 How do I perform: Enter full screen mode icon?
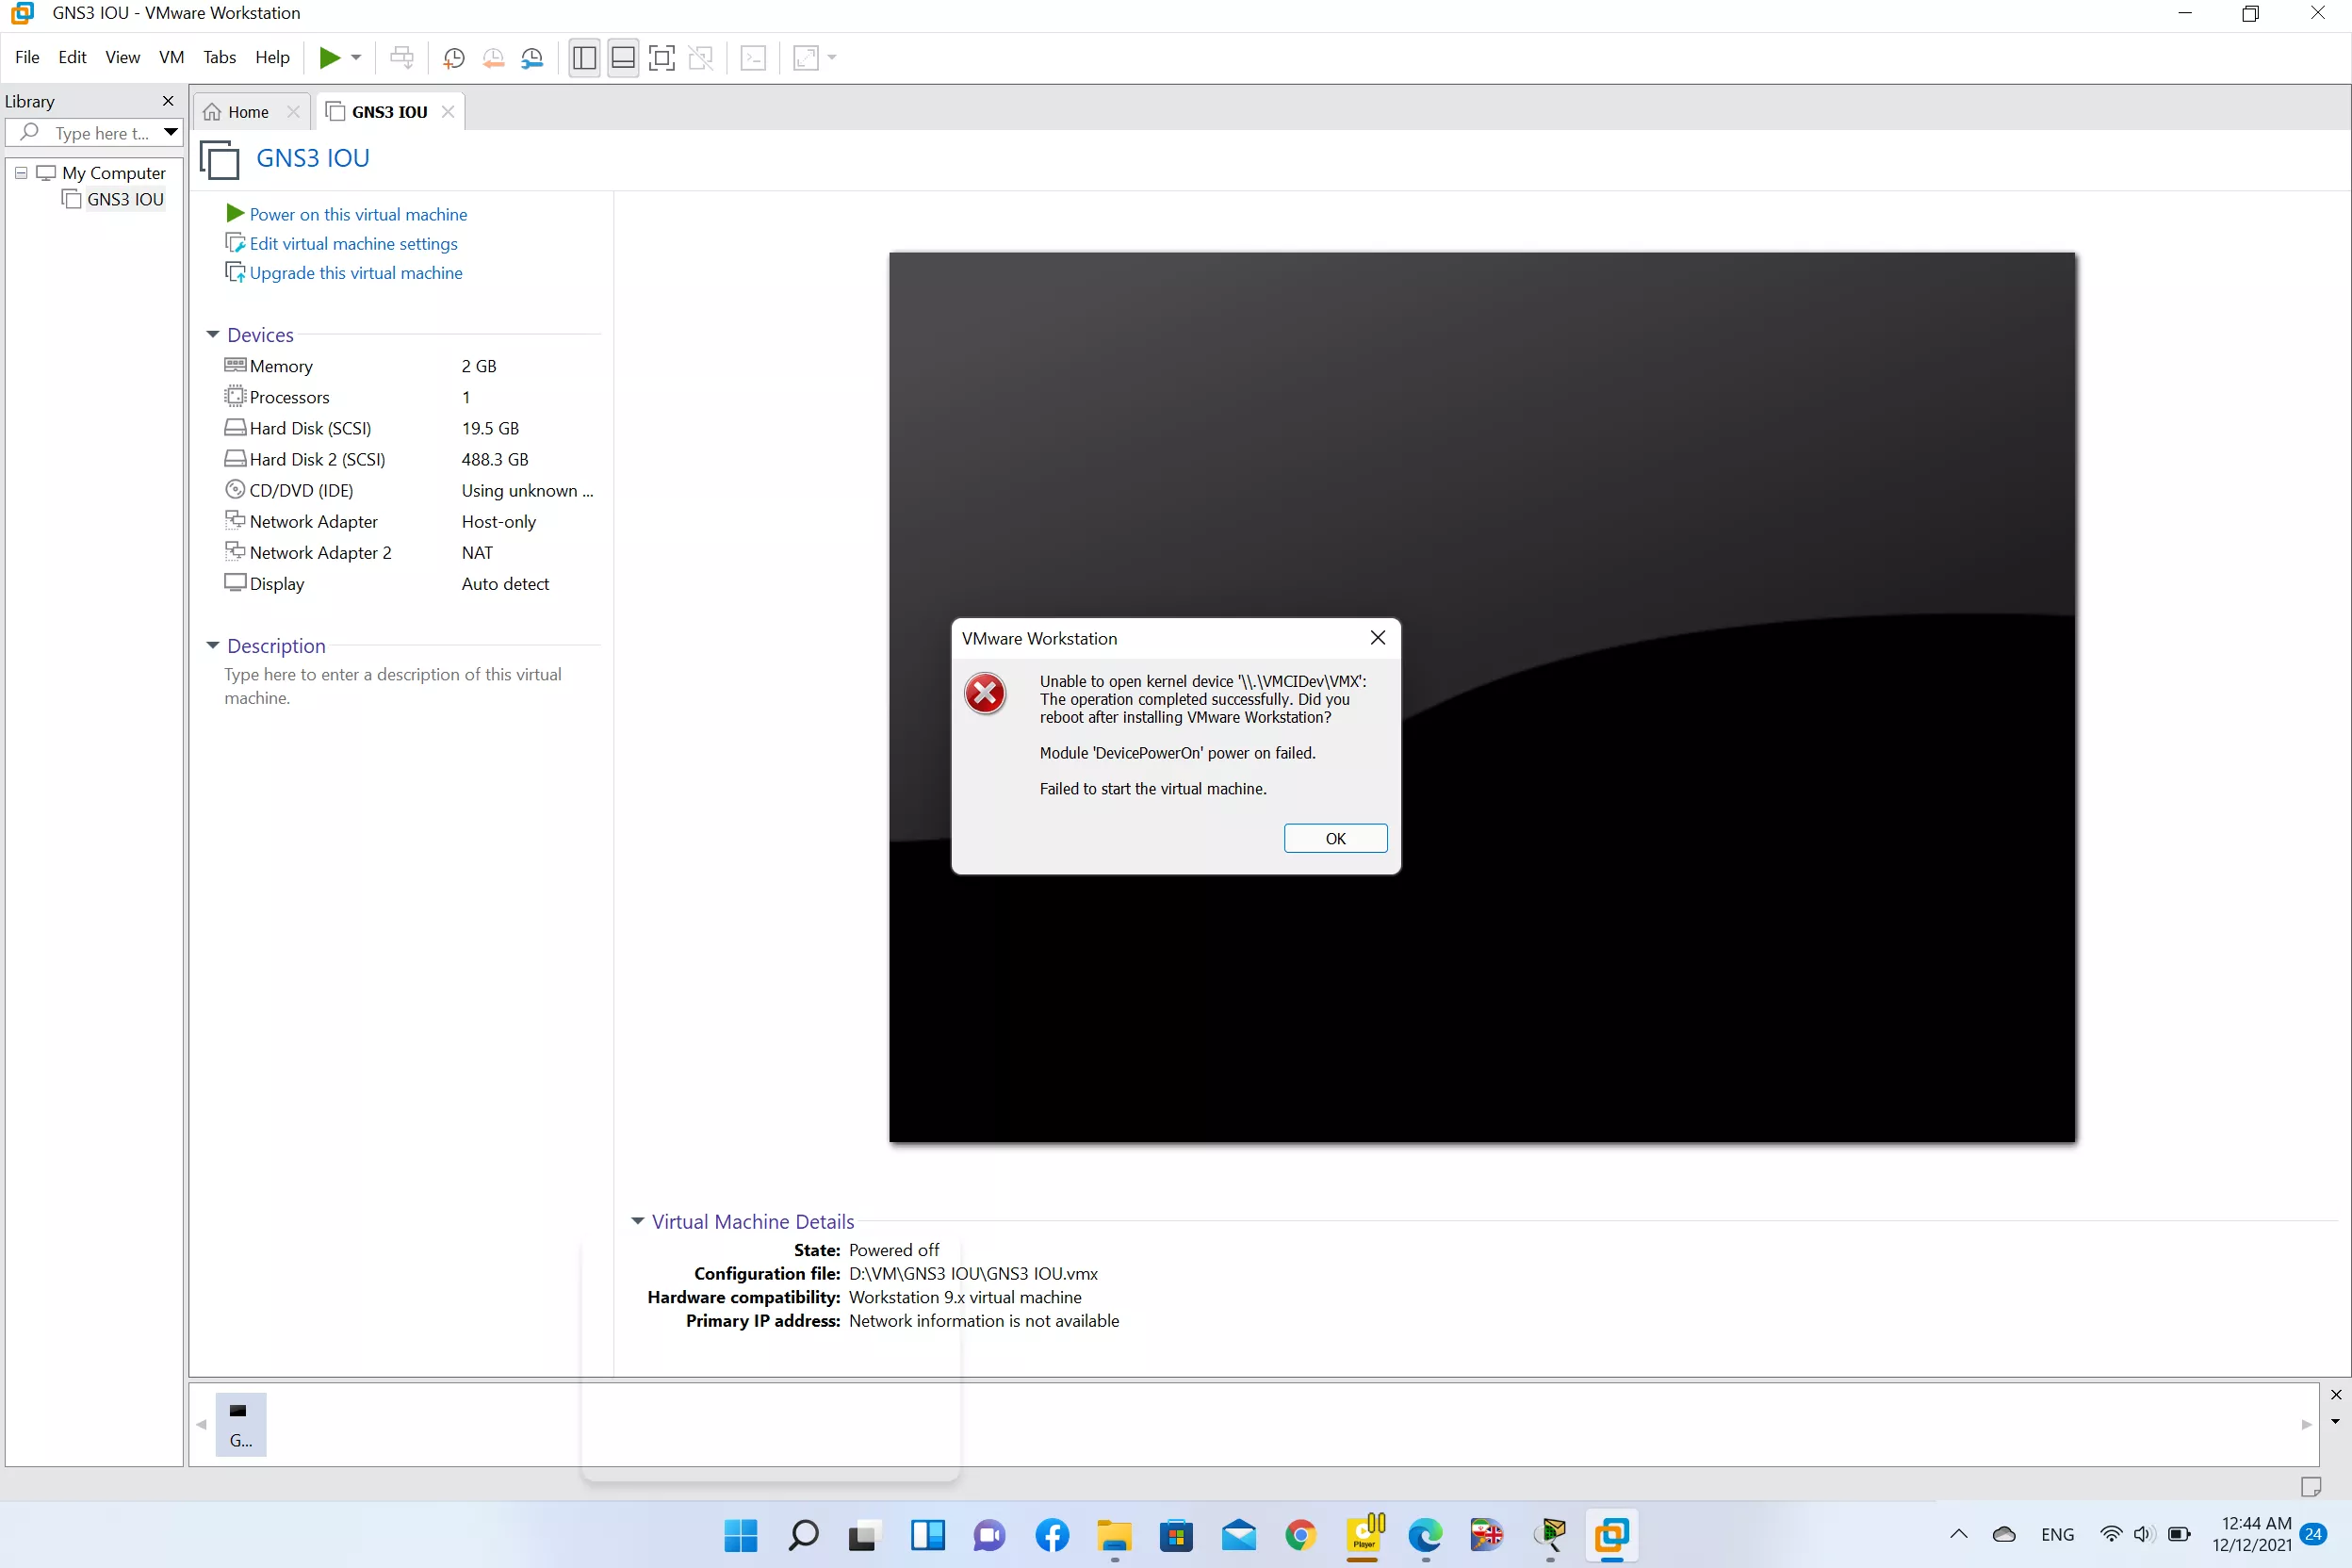(x=662, y=57)
